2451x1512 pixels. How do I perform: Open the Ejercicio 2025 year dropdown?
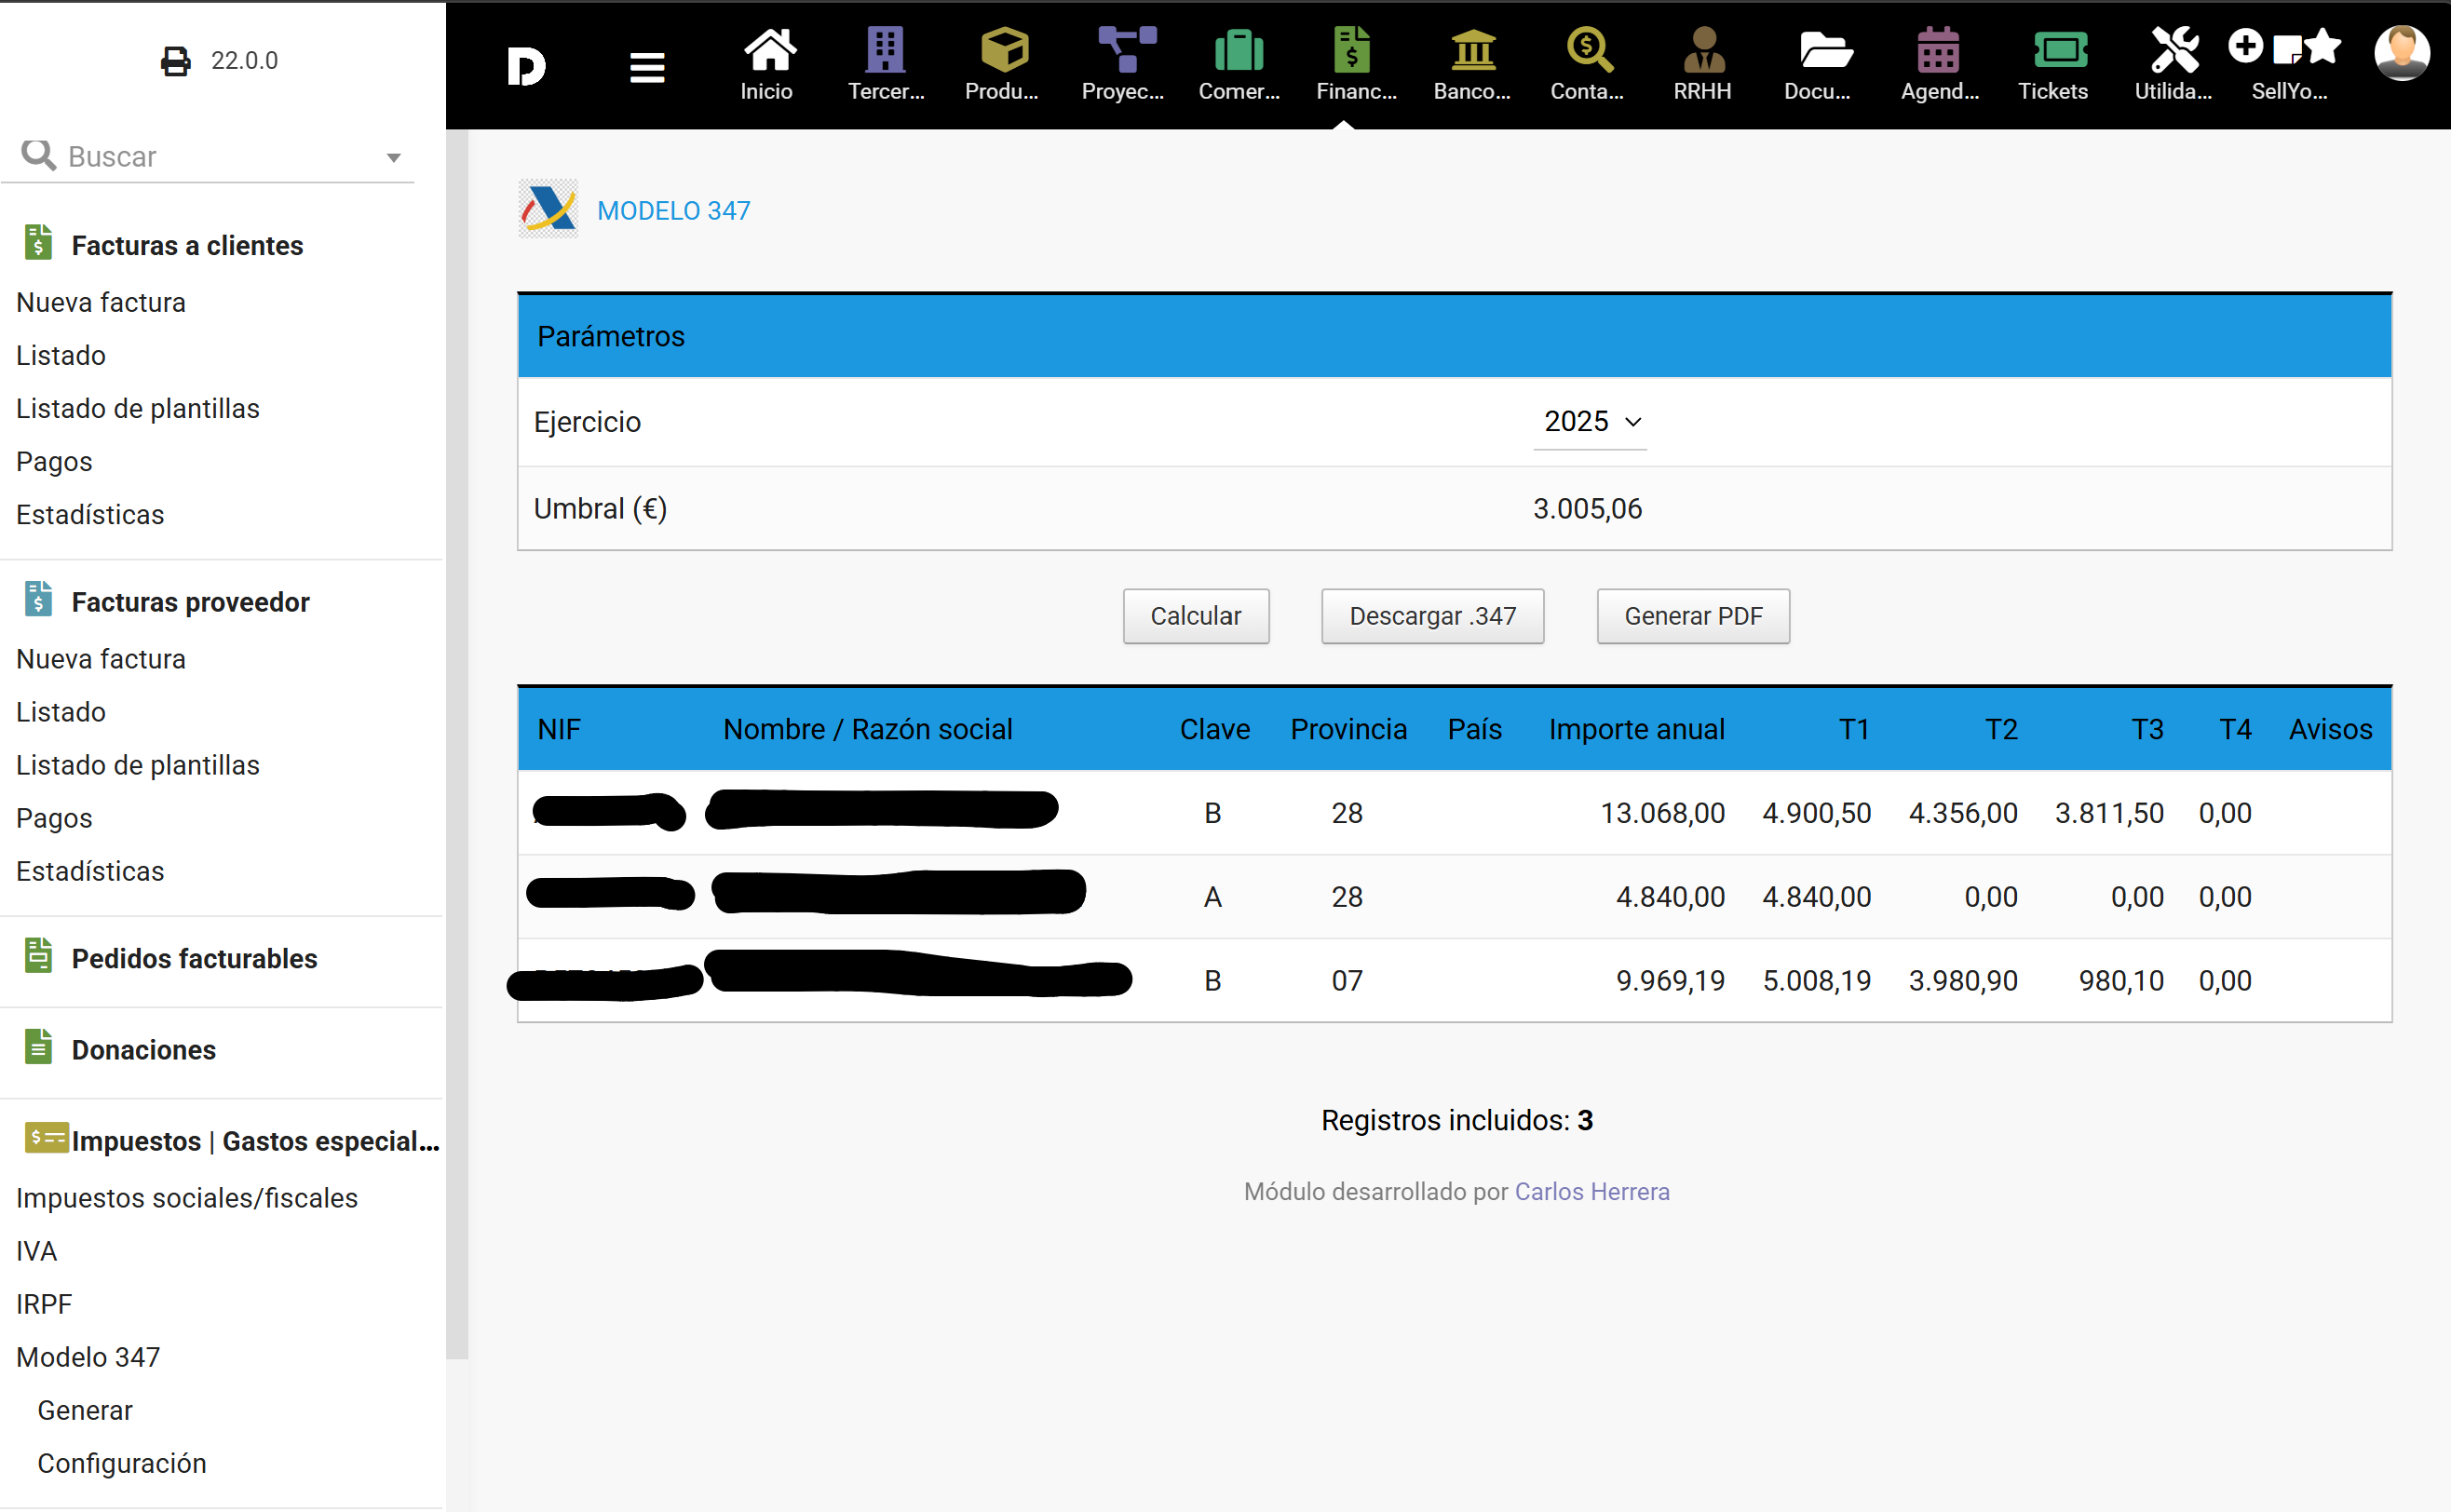click(1590, 422)
